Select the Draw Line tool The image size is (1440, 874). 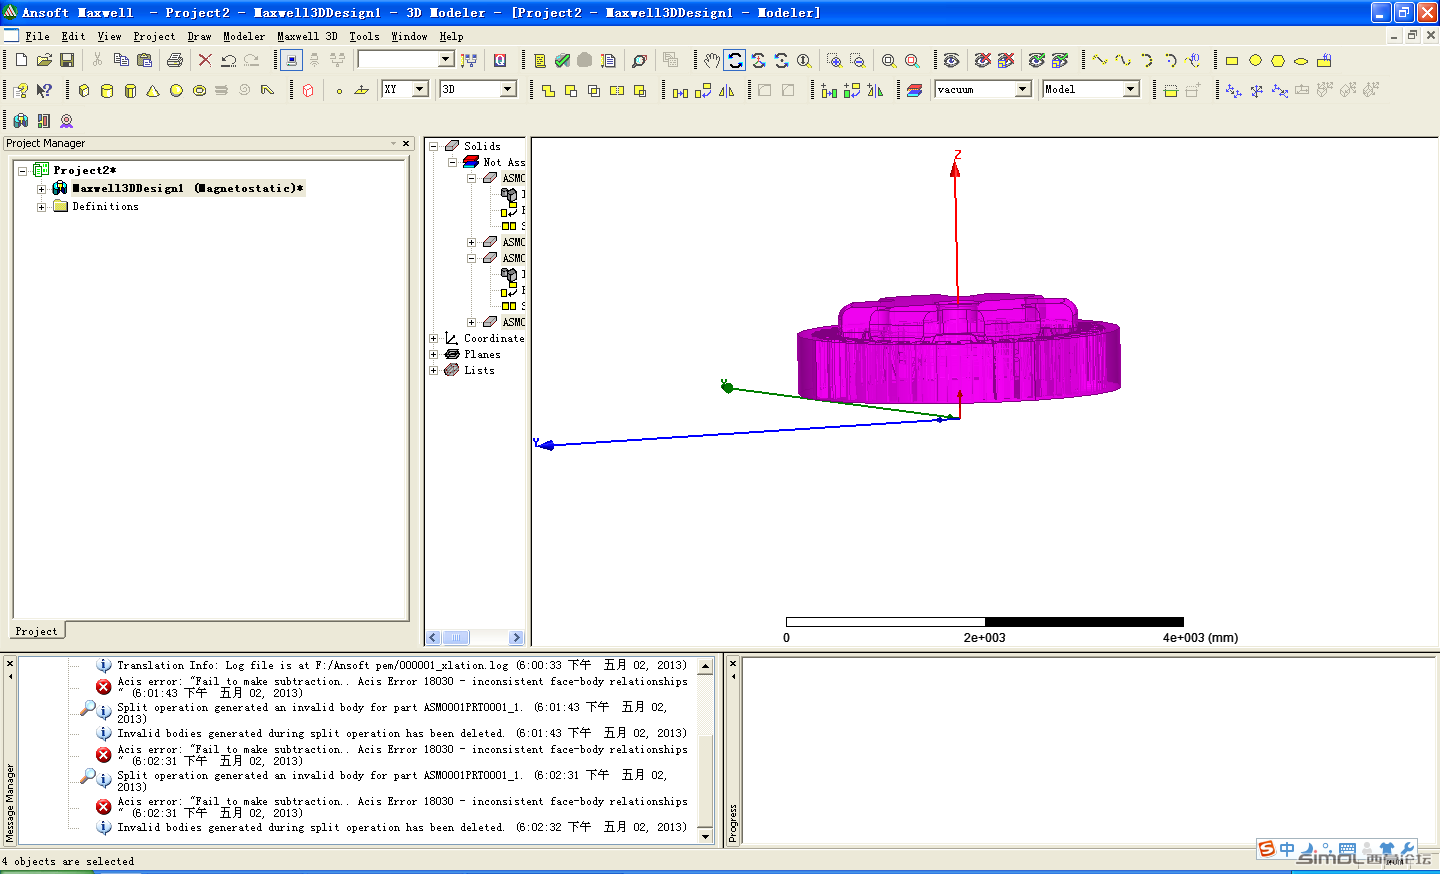pyautogui.click(x=1099, y=60)
